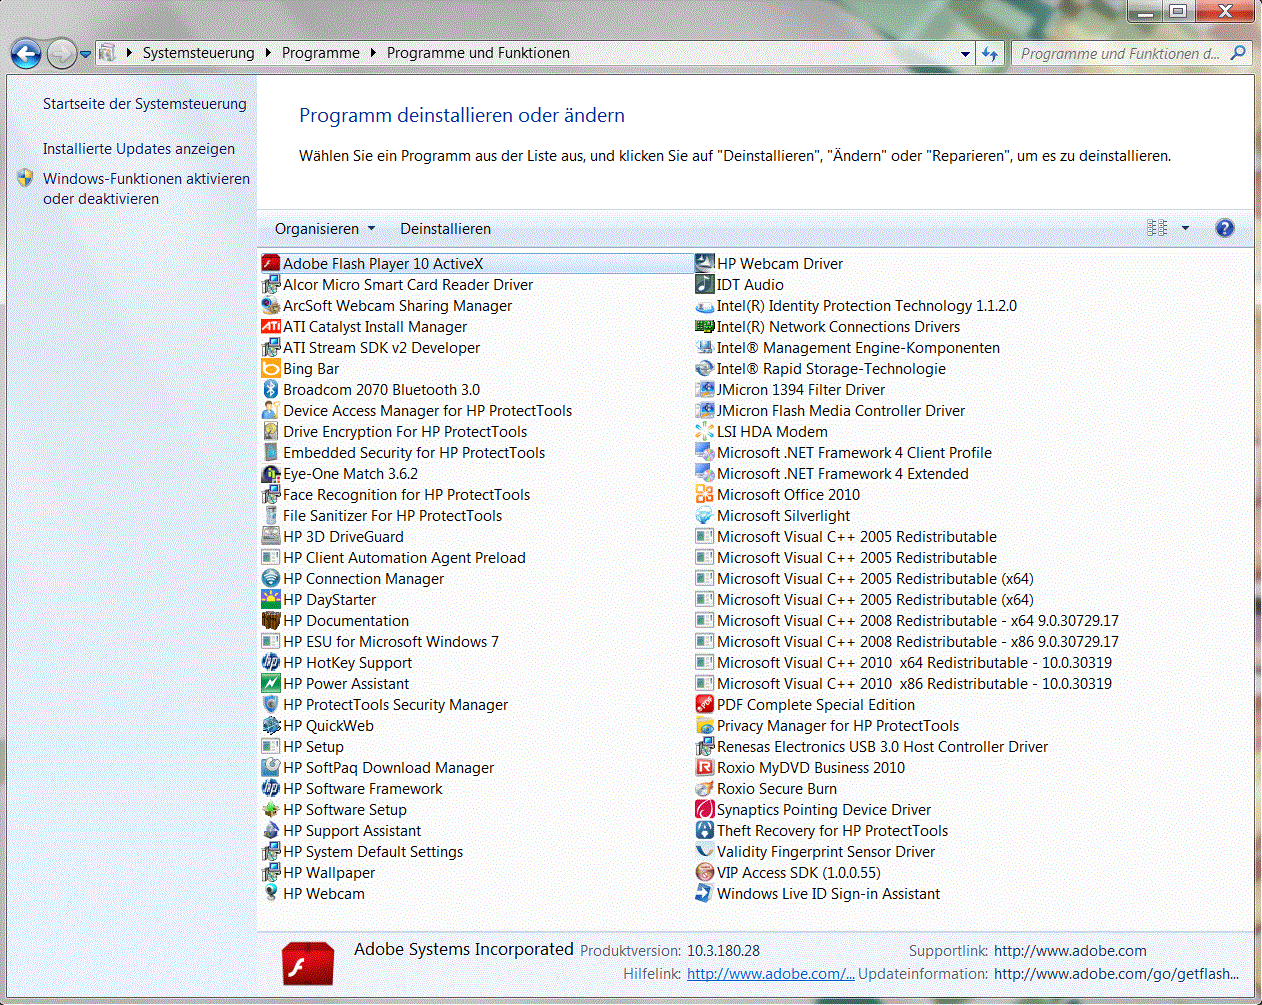This screenshot has height=1005, width=1262.
Task: Open the adobe.com Hilfelink hyperlink
Action: [770, 974]
